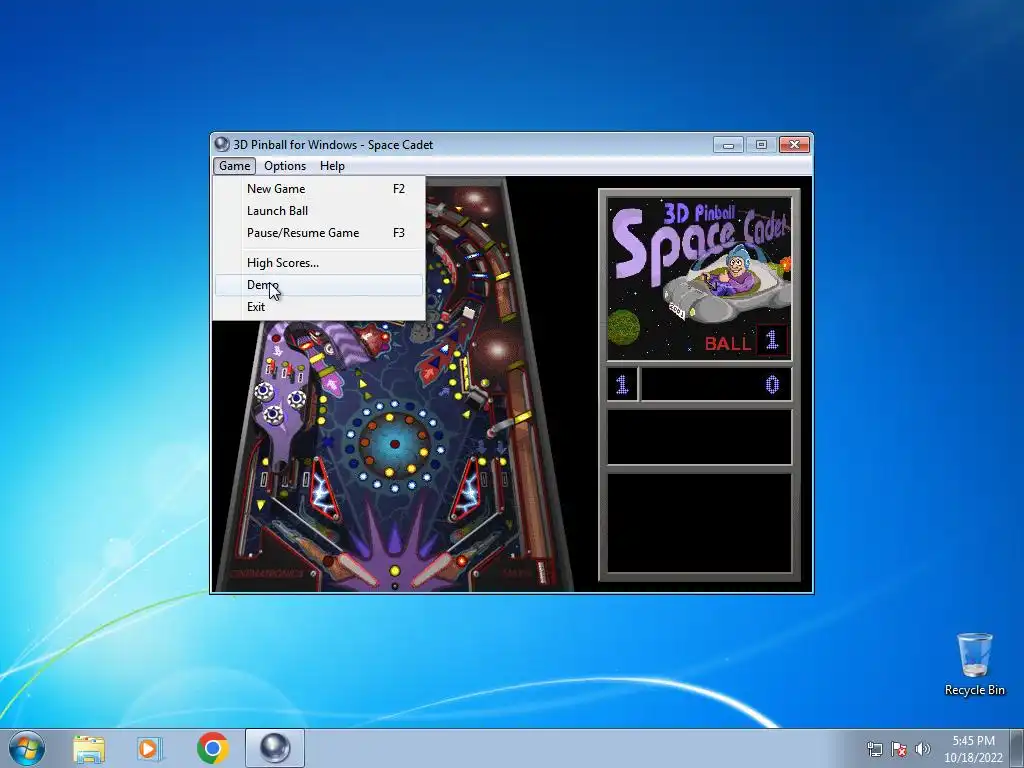Minimize the 3D Pinball window
This screenshot has width=1024, height=768.
(728, 144)
